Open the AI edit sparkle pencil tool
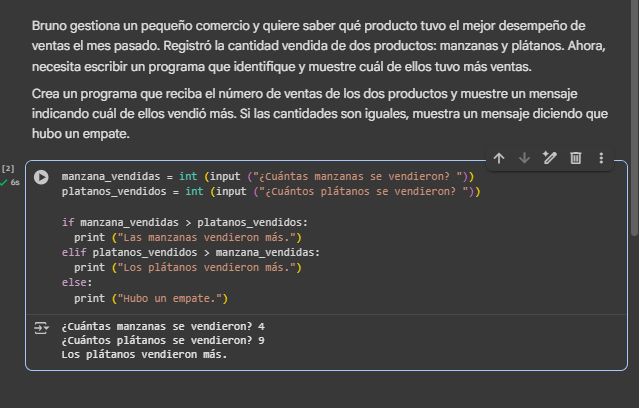Screen dimensions: 639x408 click(549, 158)
